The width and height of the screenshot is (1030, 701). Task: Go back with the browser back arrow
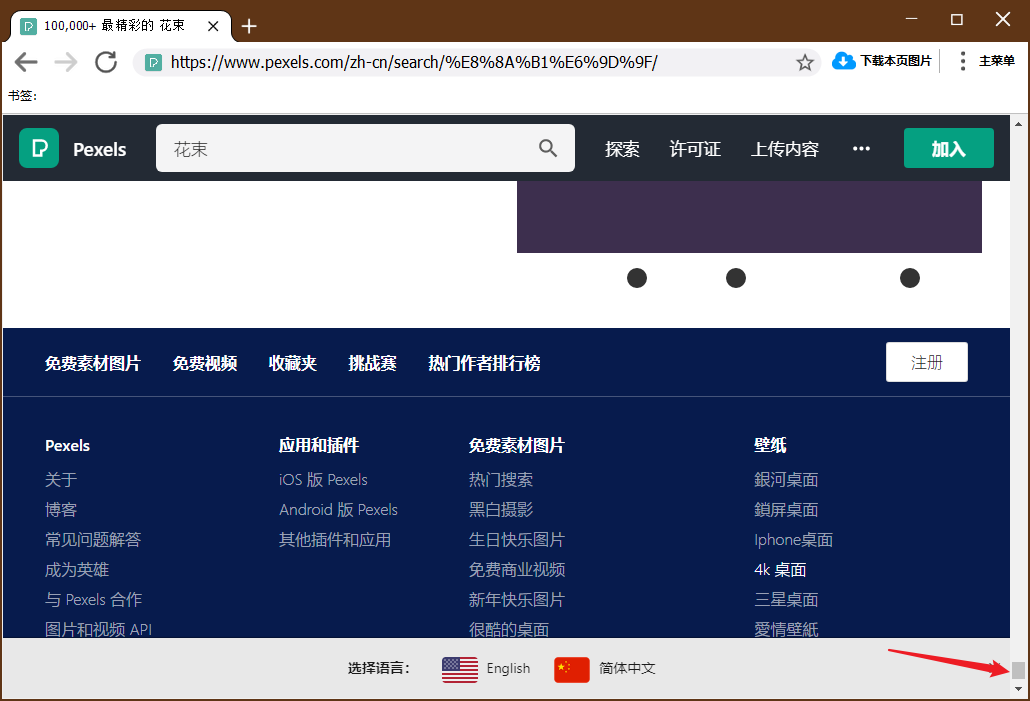(x=26, y=62)
